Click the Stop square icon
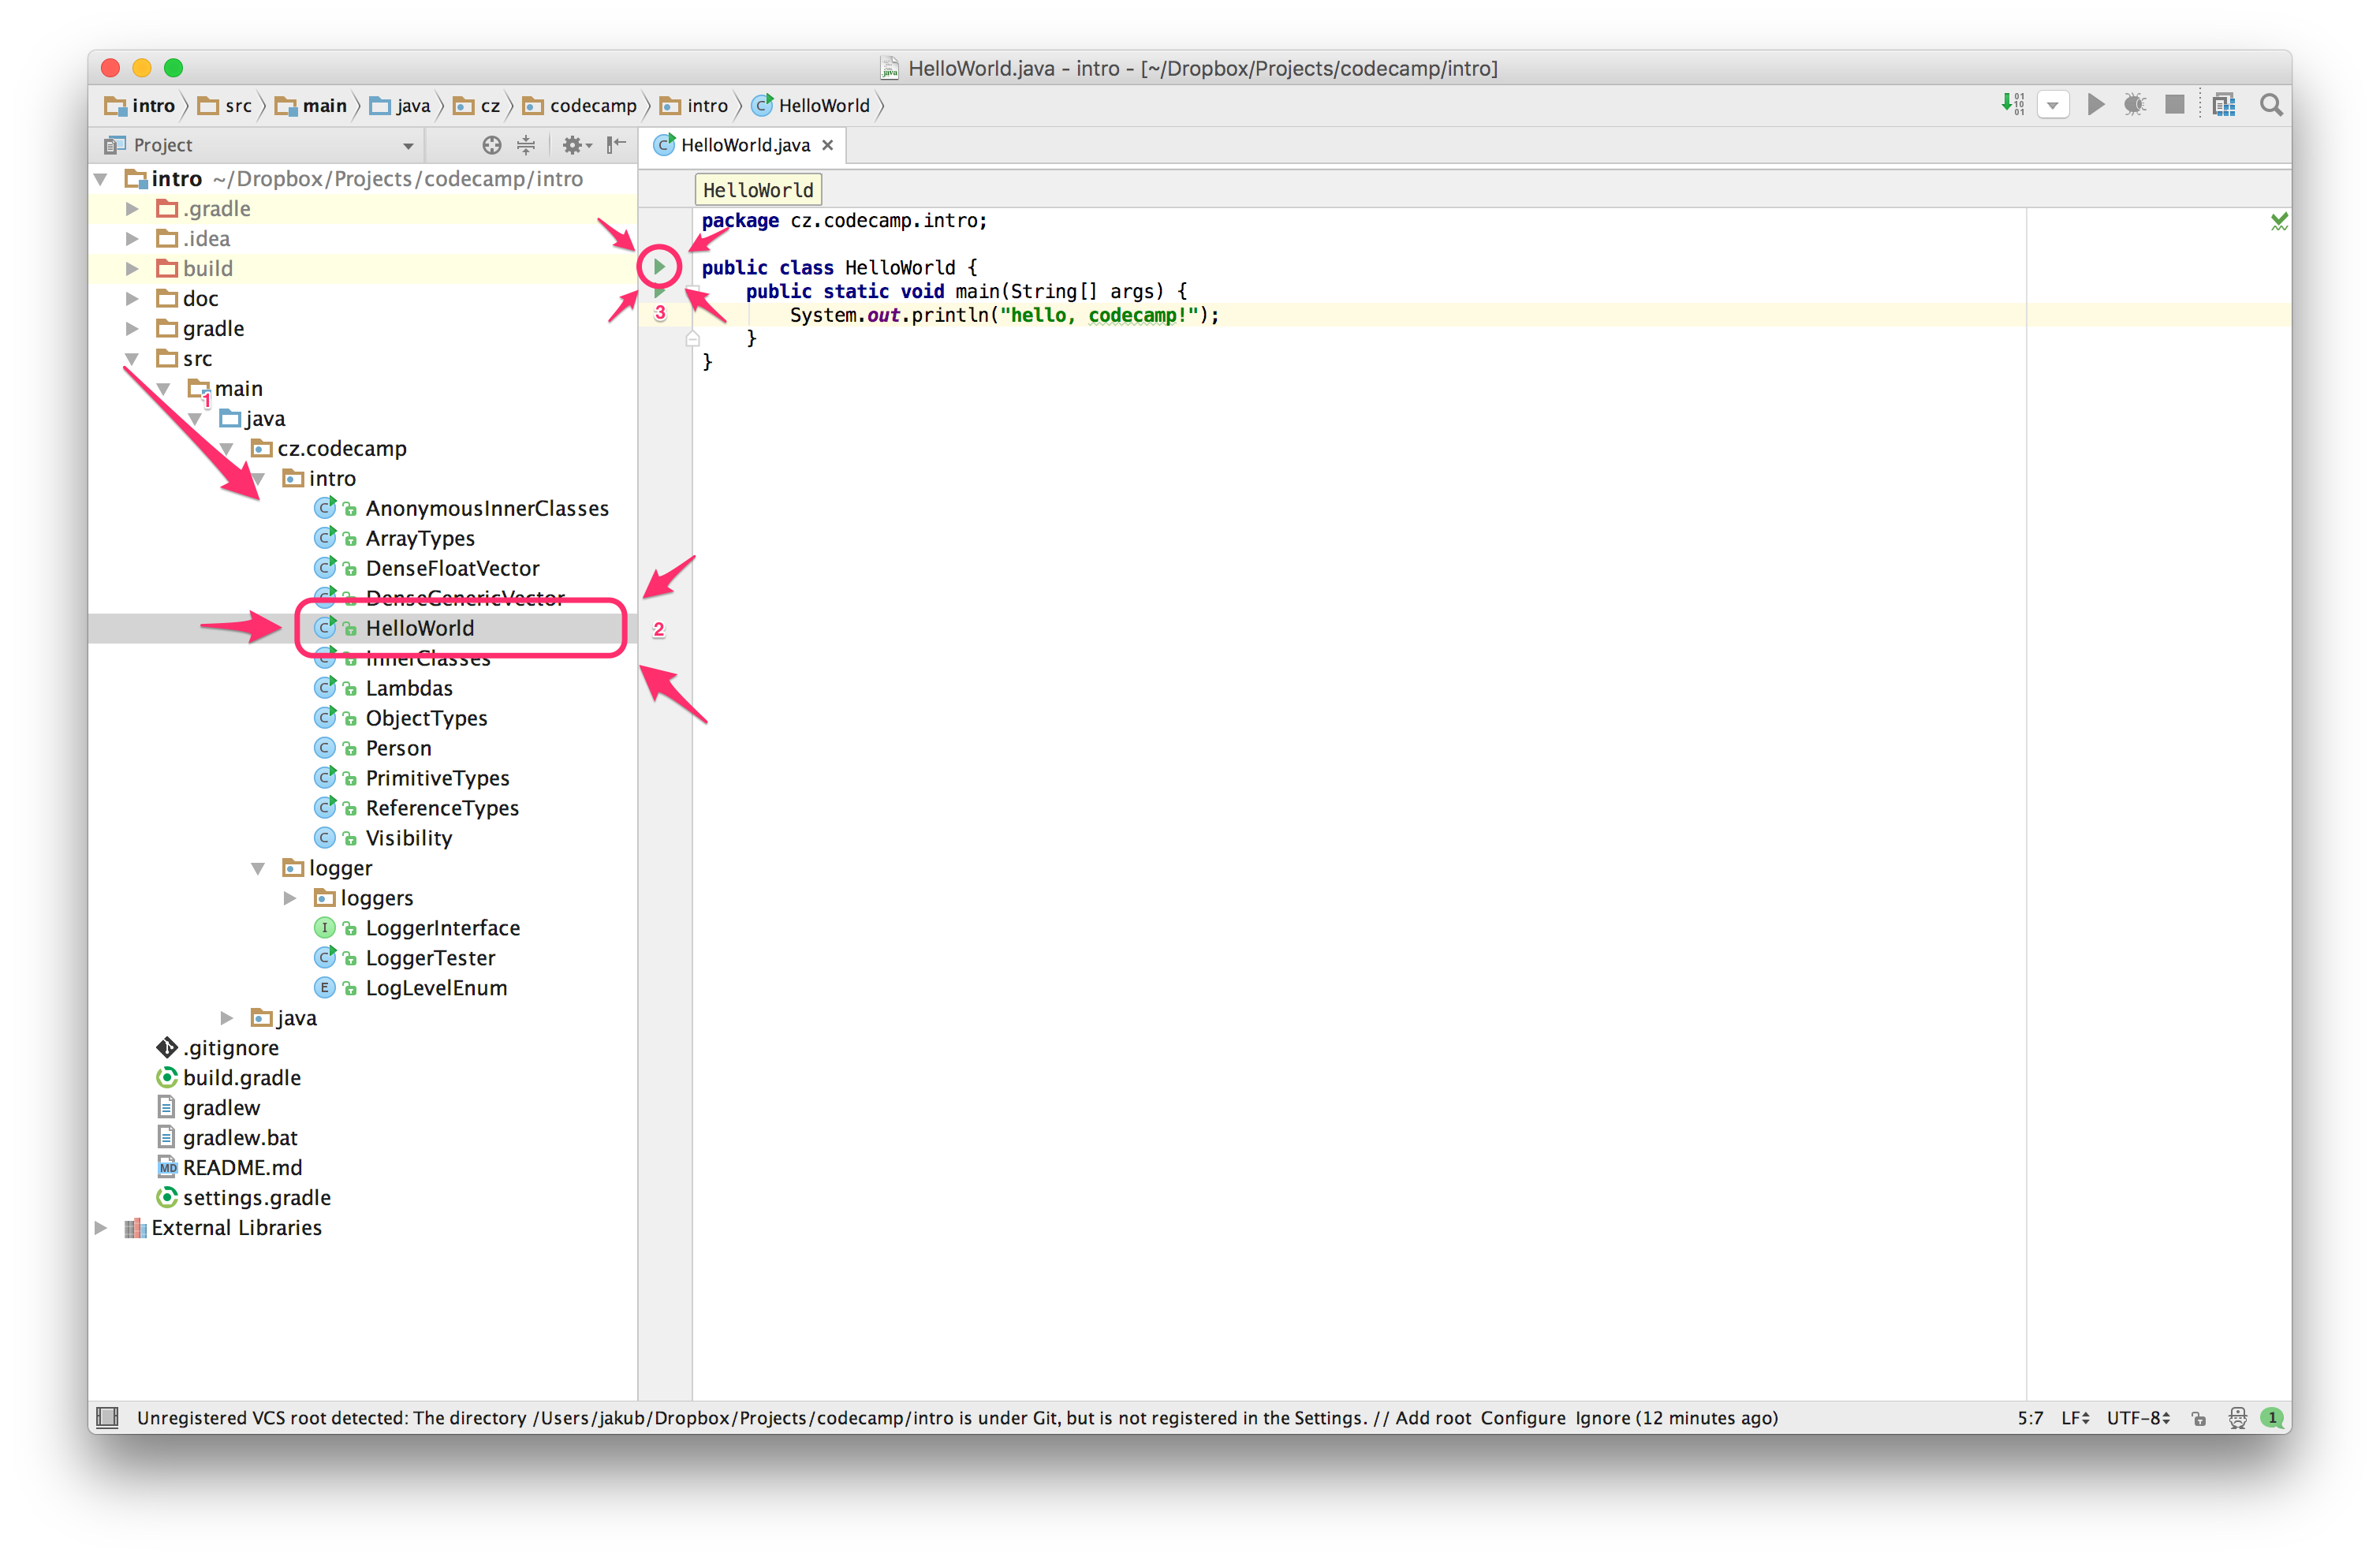 (x=2174, y=104)
